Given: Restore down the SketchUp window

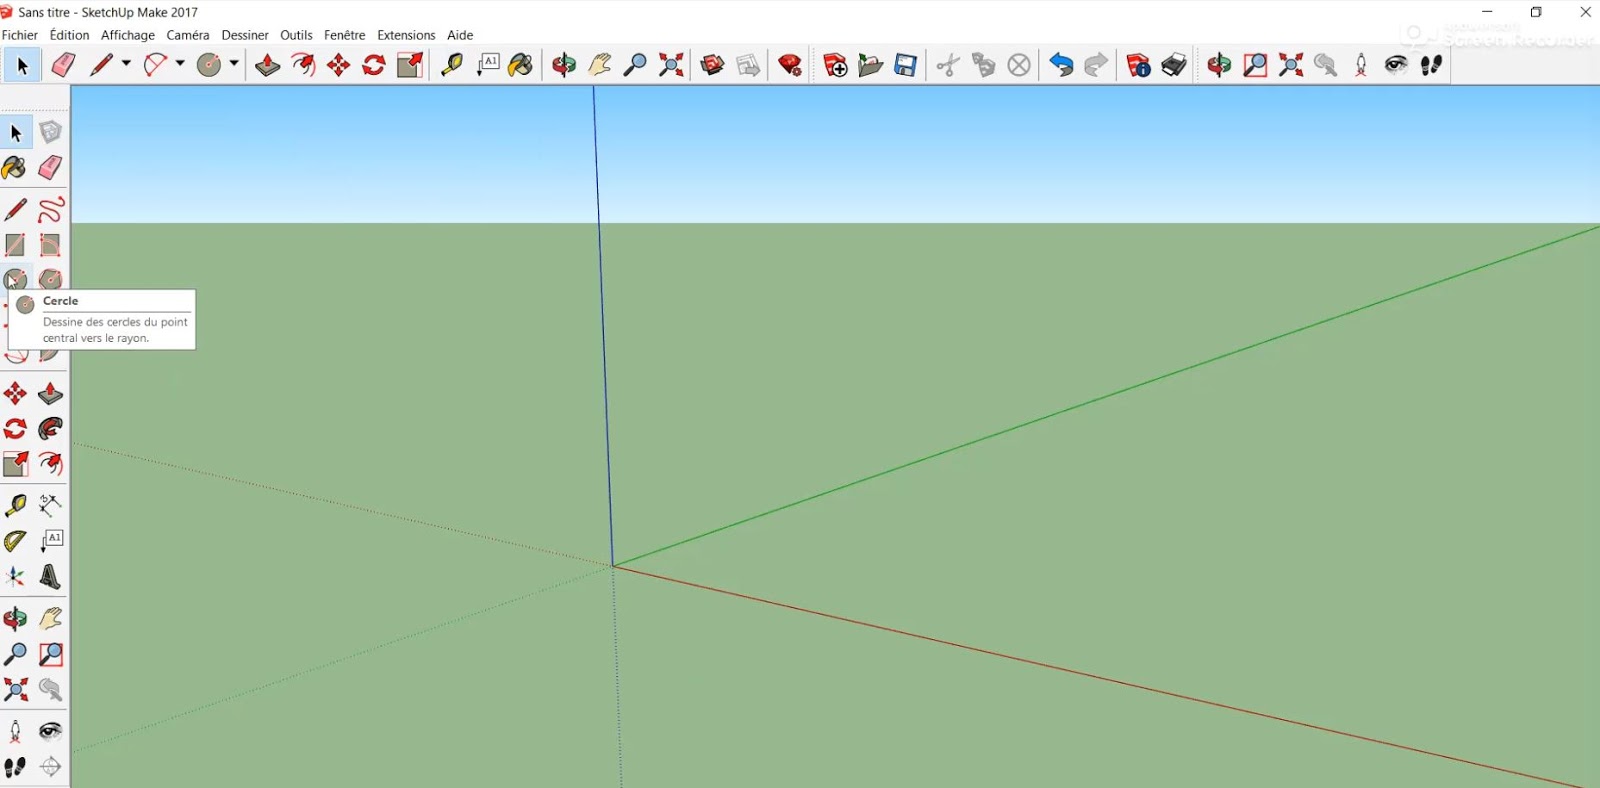Looking at the screenshot, I should (1536, 12).
